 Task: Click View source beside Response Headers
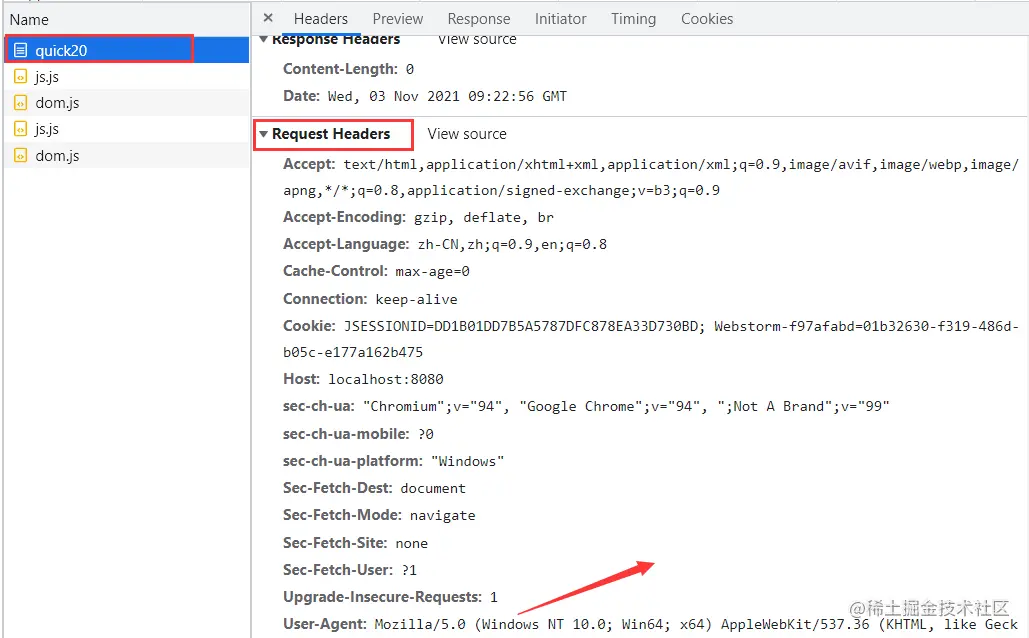pyautogui.click(x=477, y=40)
